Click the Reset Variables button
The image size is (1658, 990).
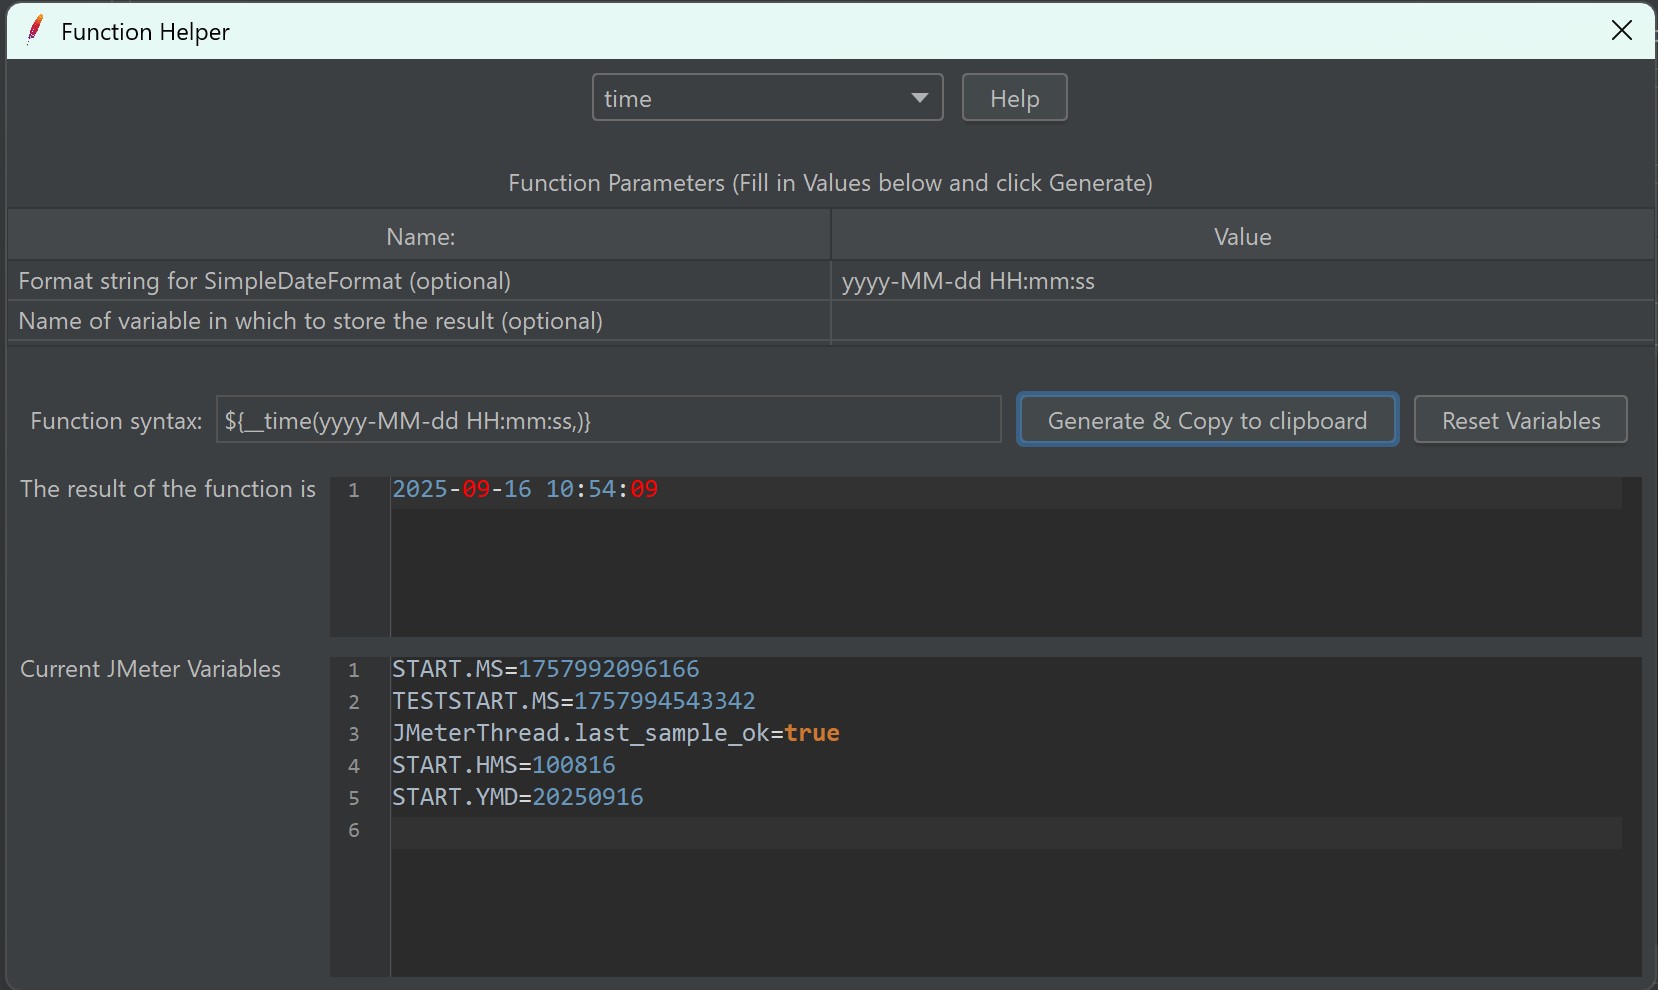[1520, 420]
